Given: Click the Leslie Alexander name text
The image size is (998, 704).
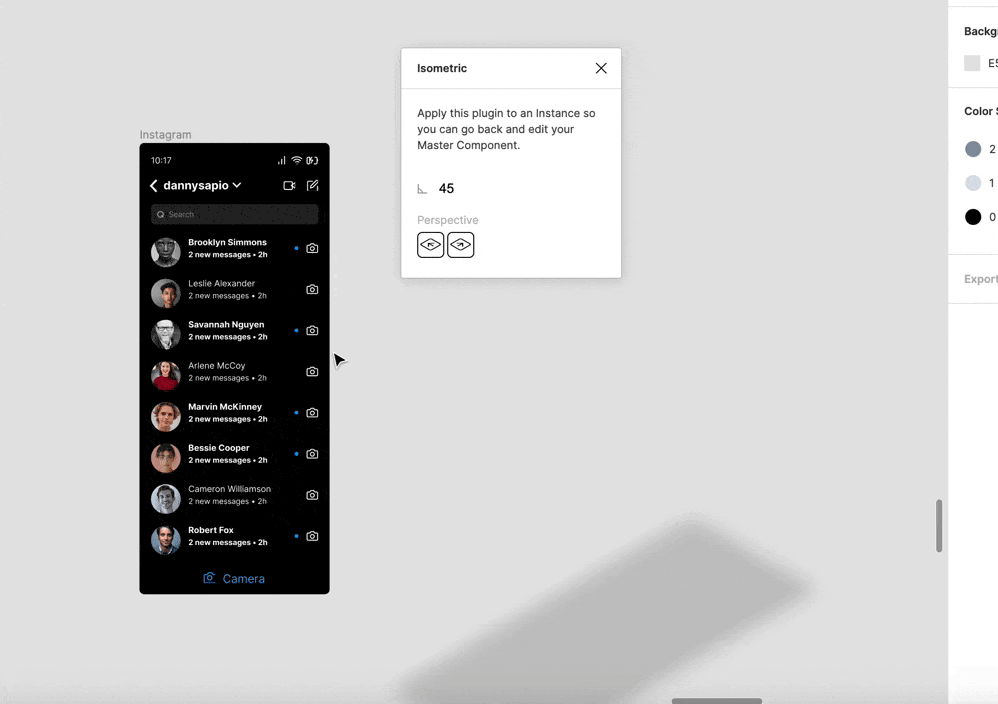Looking at the screenshot, I should click(221, 283).
